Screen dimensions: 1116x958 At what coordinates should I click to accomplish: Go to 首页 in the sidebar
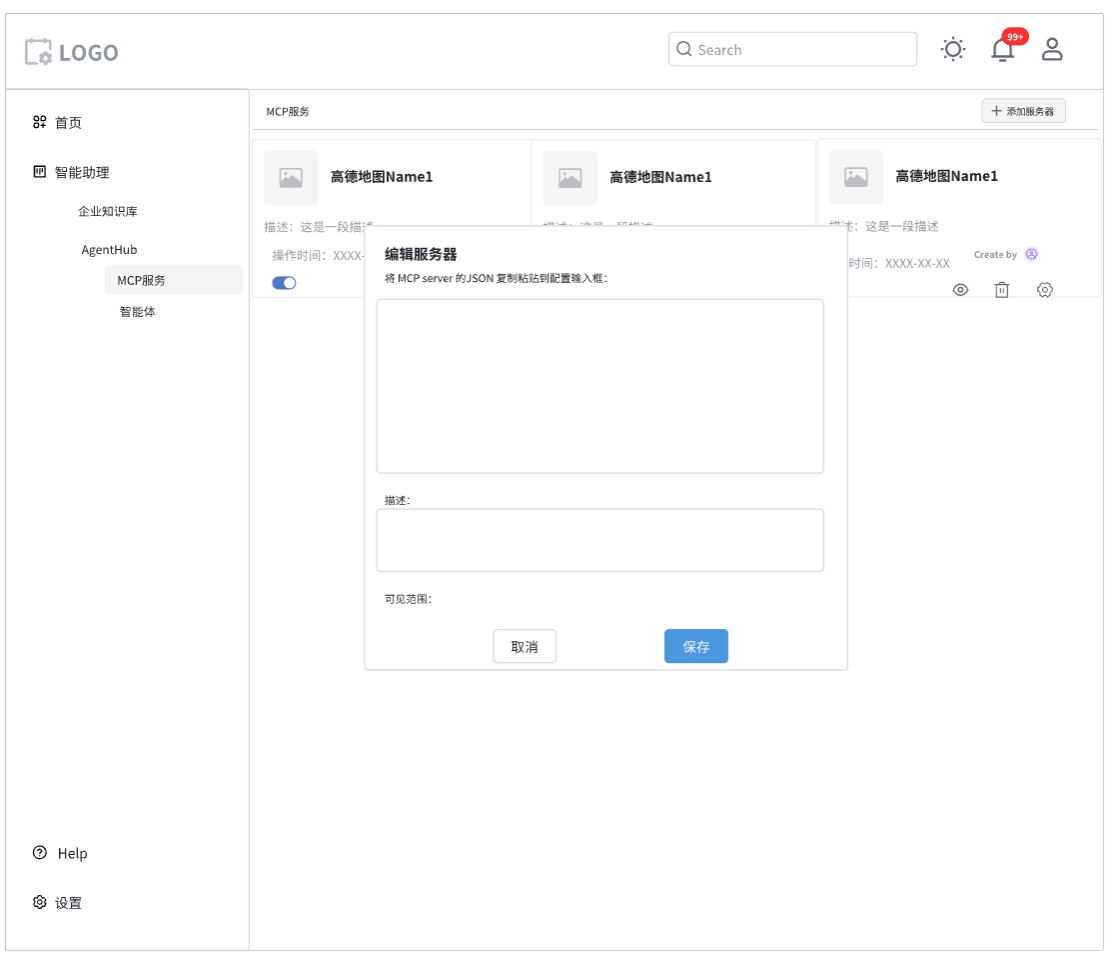[68, 122]
